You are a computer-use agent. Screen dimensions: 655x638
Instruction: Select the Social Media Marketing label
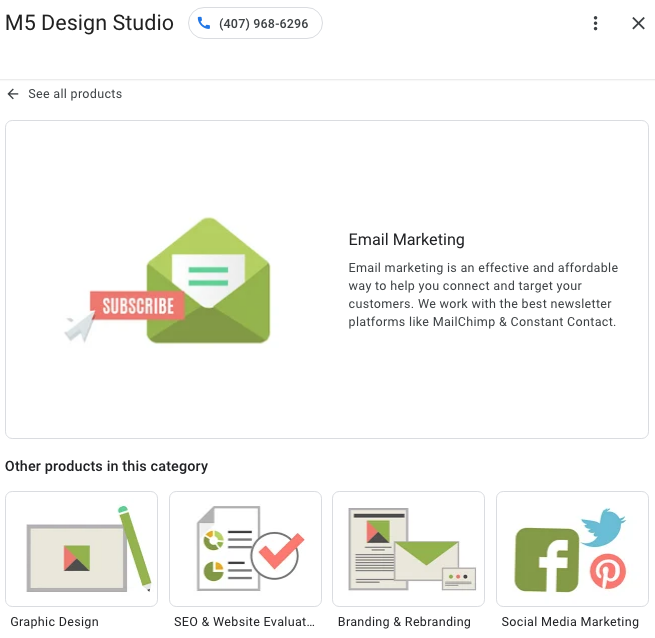[x=570, y=622]
